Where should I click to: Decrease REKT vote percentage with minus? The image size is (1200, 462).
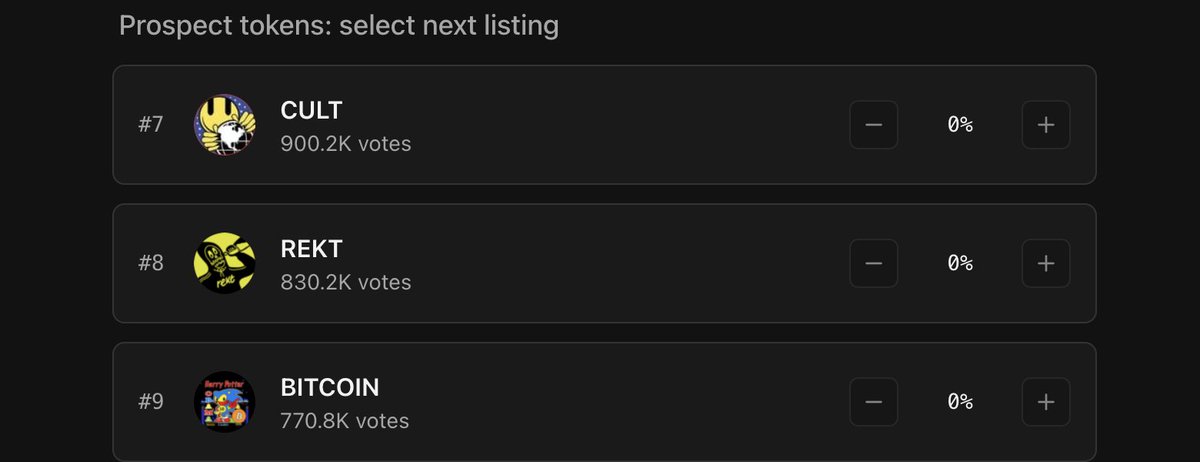(x=874, y=263)
